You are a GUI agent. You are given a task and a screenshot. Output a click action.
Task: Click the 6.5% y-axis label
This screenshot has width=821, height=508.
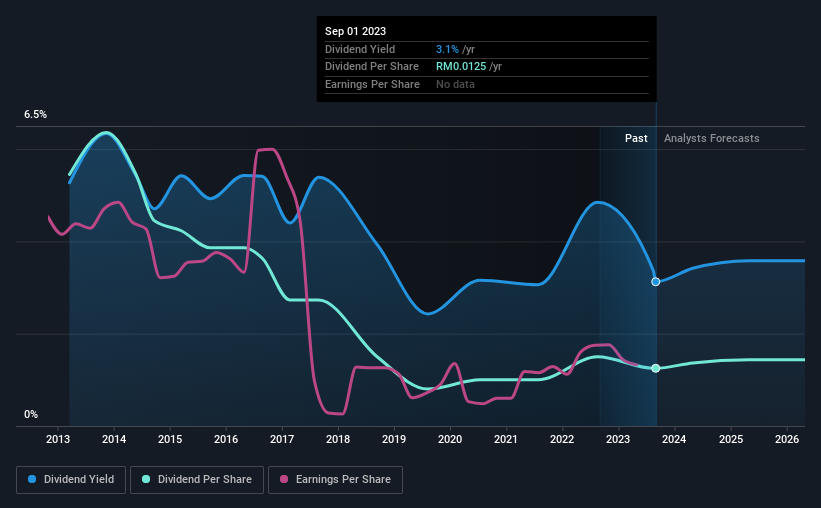click(35, 115)
